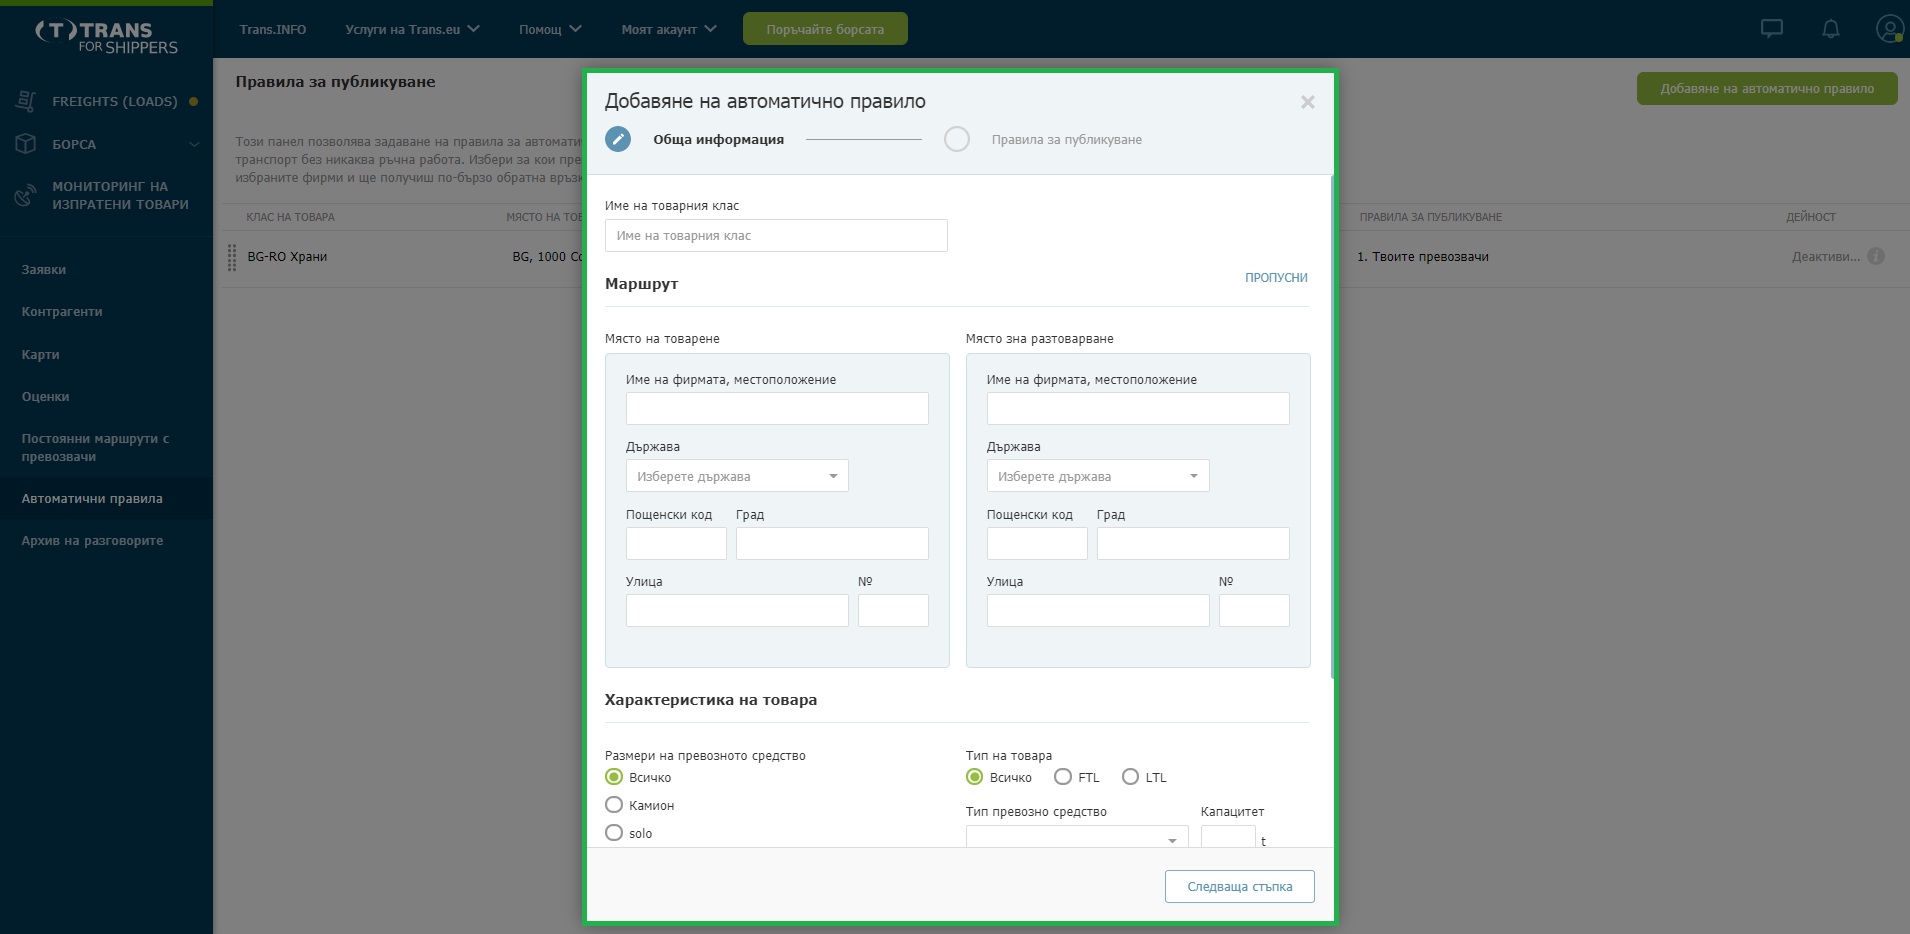Focus unloading place Пощенски код field
Image resolution: width=1910 pixels, height=934 pixels.
(1037, 543)
